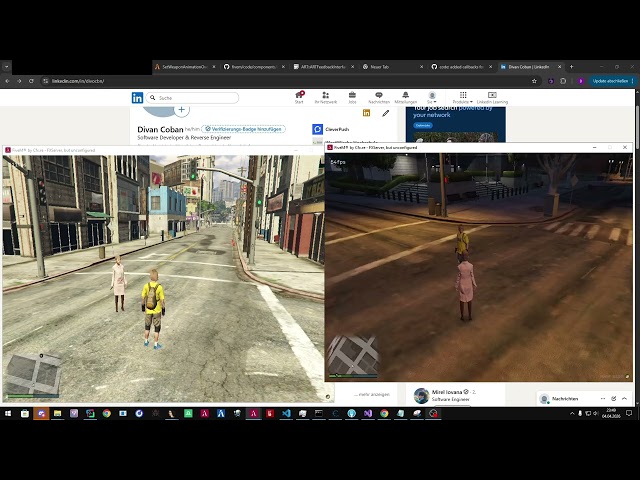Go back in browser history
Screen dimensions: 640x480
pos(7,81)
